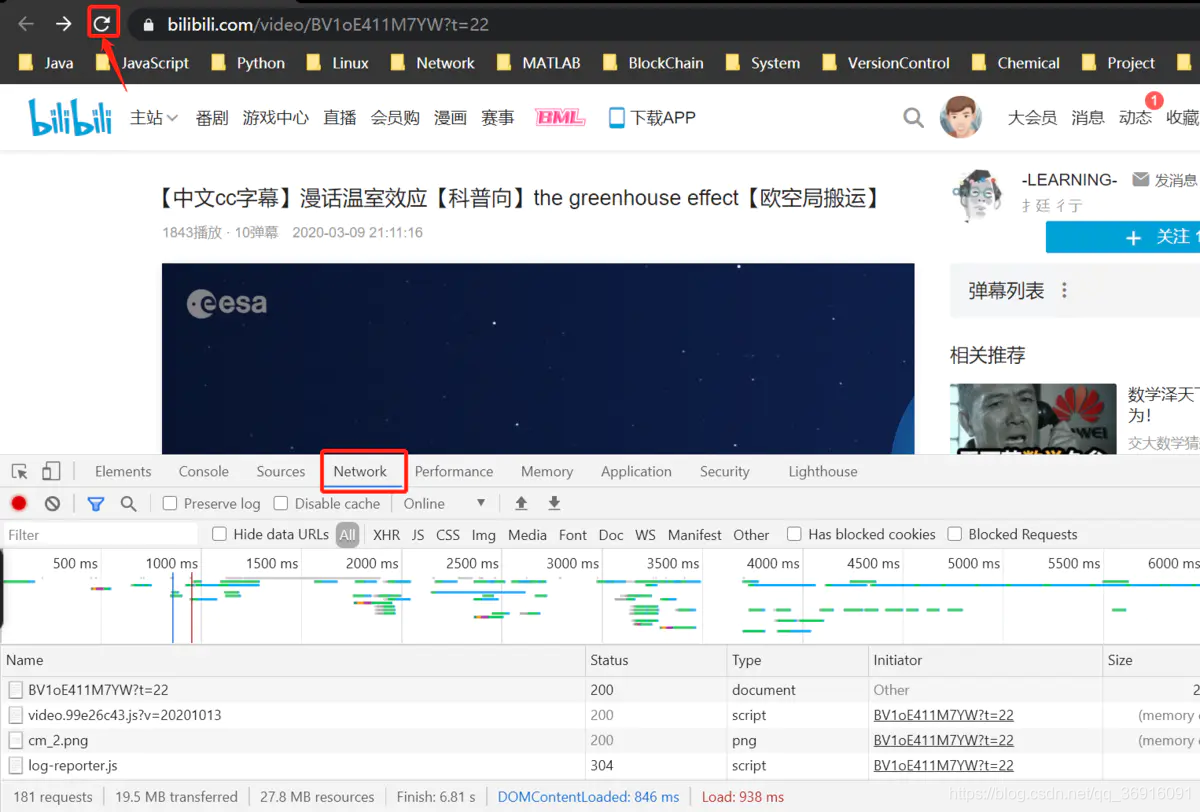Screen dimensions: 1200x812
Task: Click the padlock site info icon
Action: click(148, 24)
